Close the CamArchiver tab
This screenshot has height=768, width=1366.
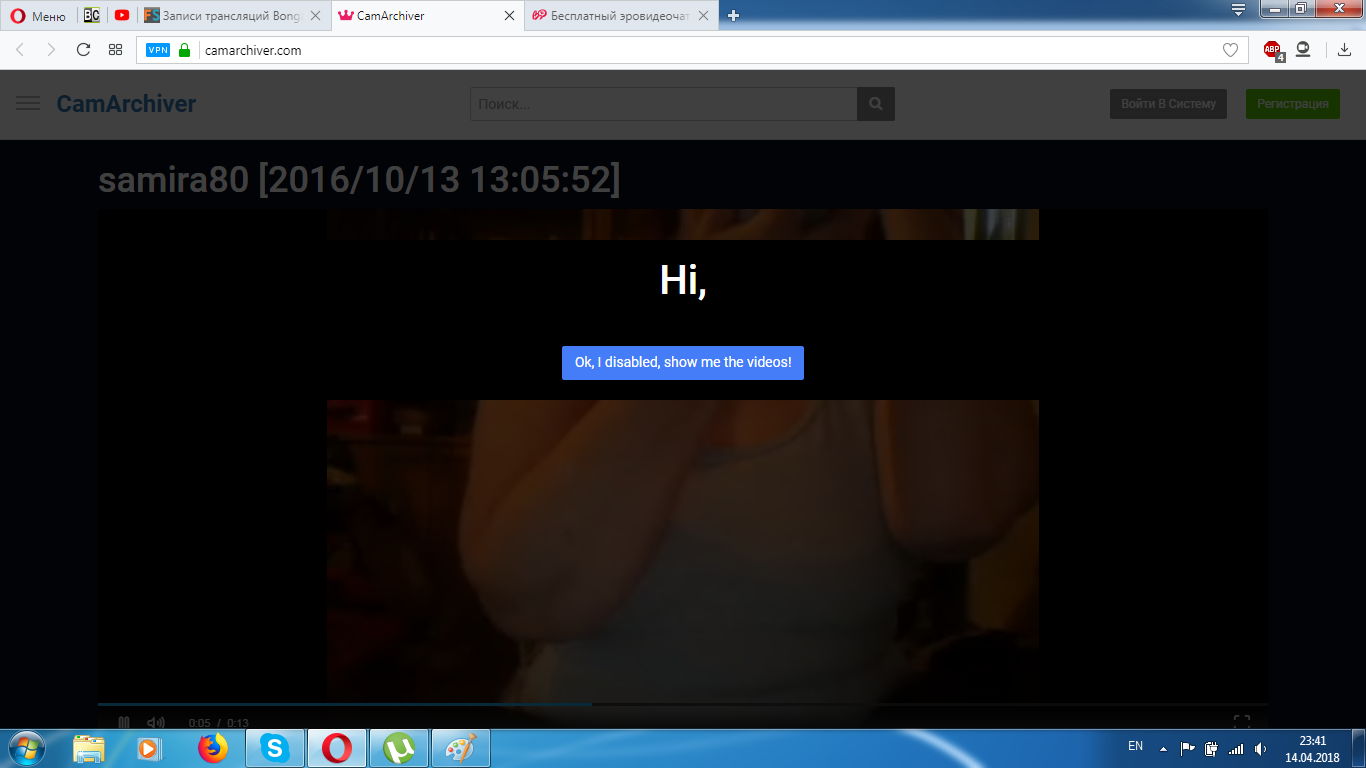509,16
